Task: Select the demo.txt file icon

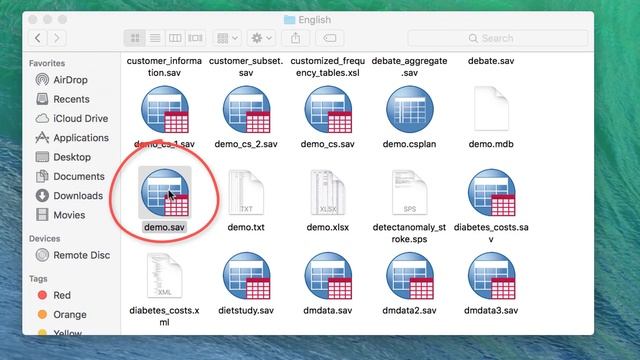Action: (x=246, y=193)
